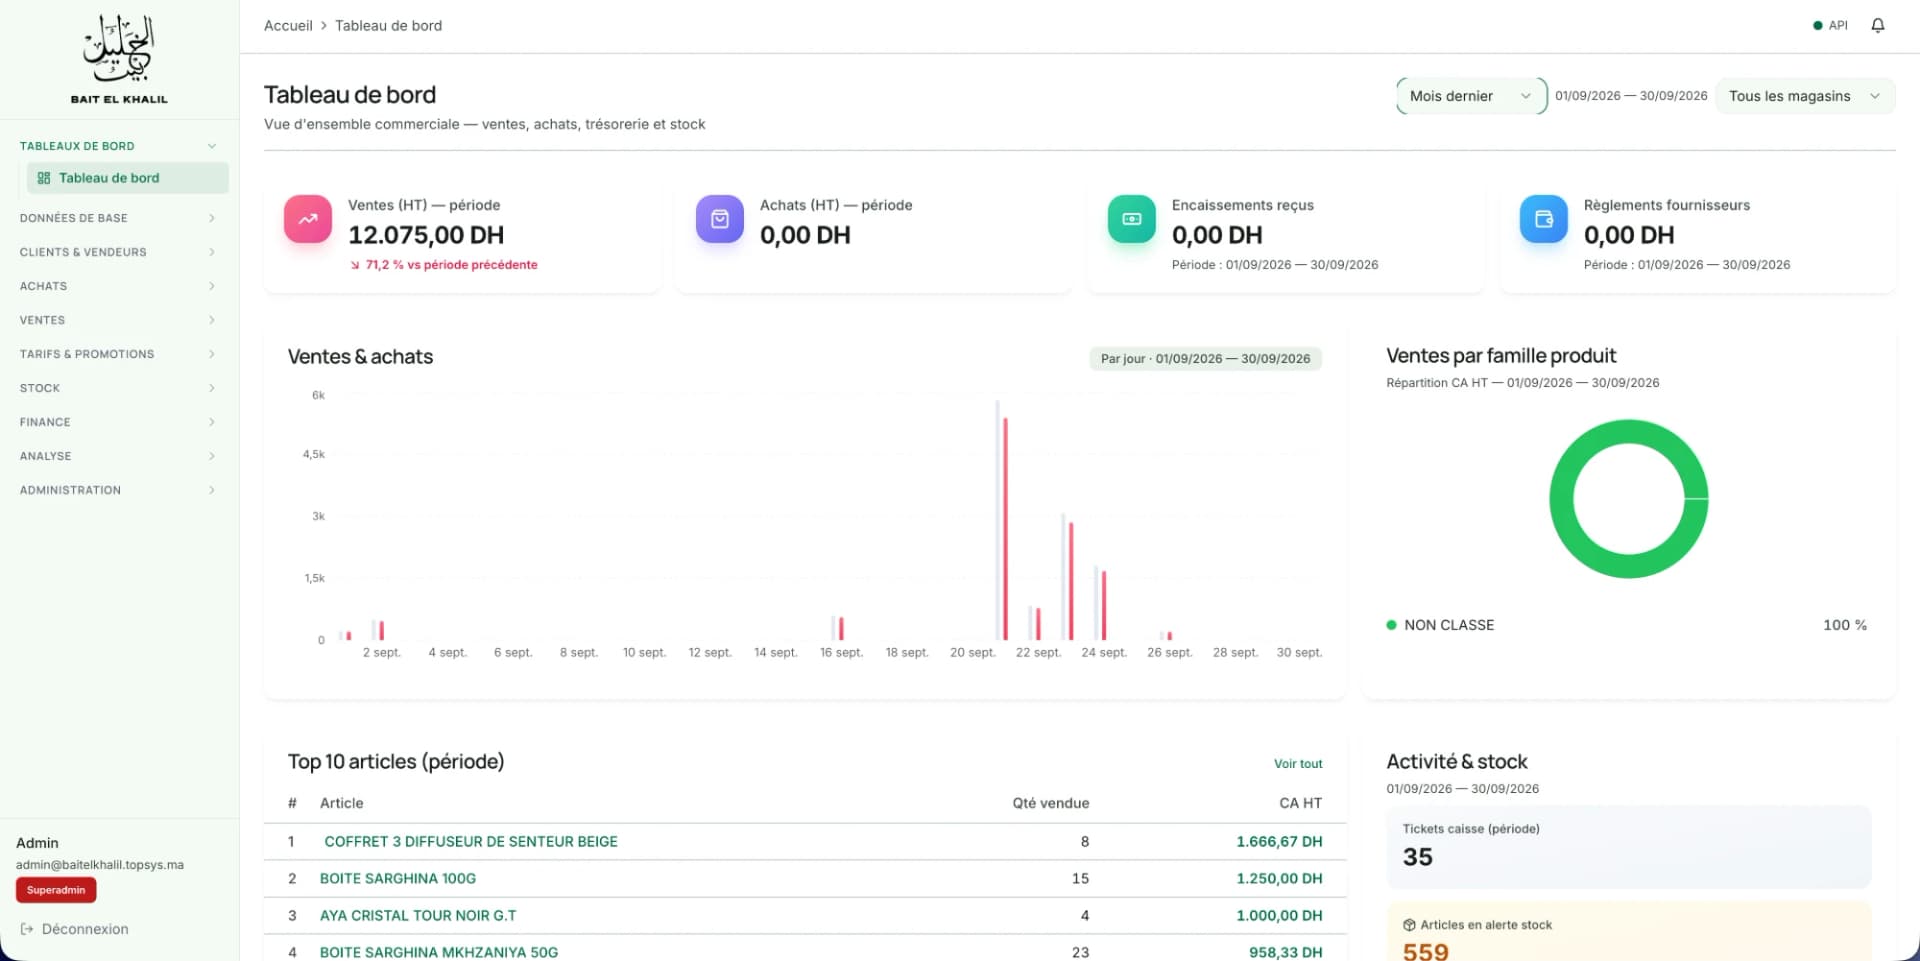Click the Déconnexion logout icon

pyautogui.click(x=27, y=929)
